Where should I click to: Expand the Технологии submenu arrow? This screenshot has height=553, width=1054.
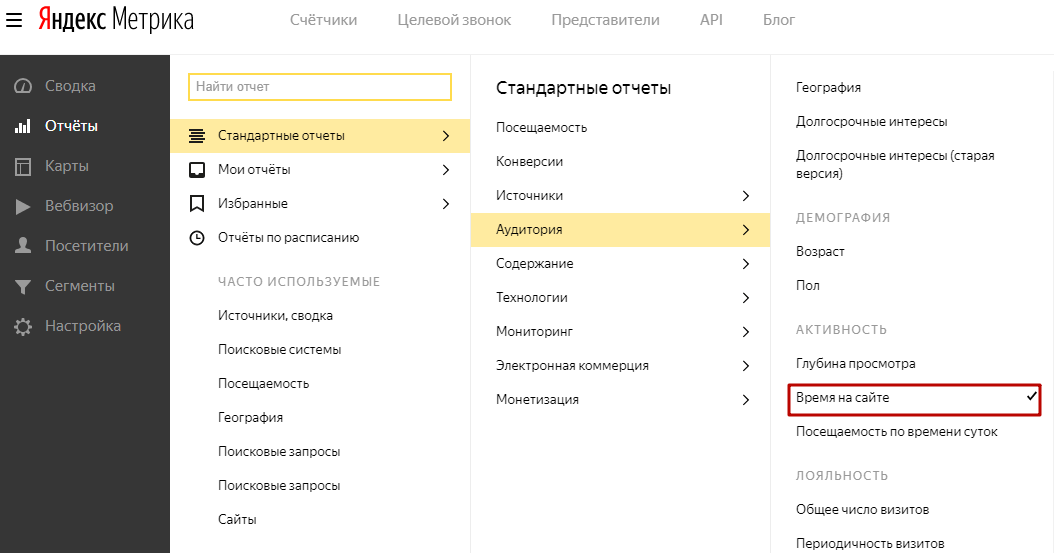click(745, 298)
